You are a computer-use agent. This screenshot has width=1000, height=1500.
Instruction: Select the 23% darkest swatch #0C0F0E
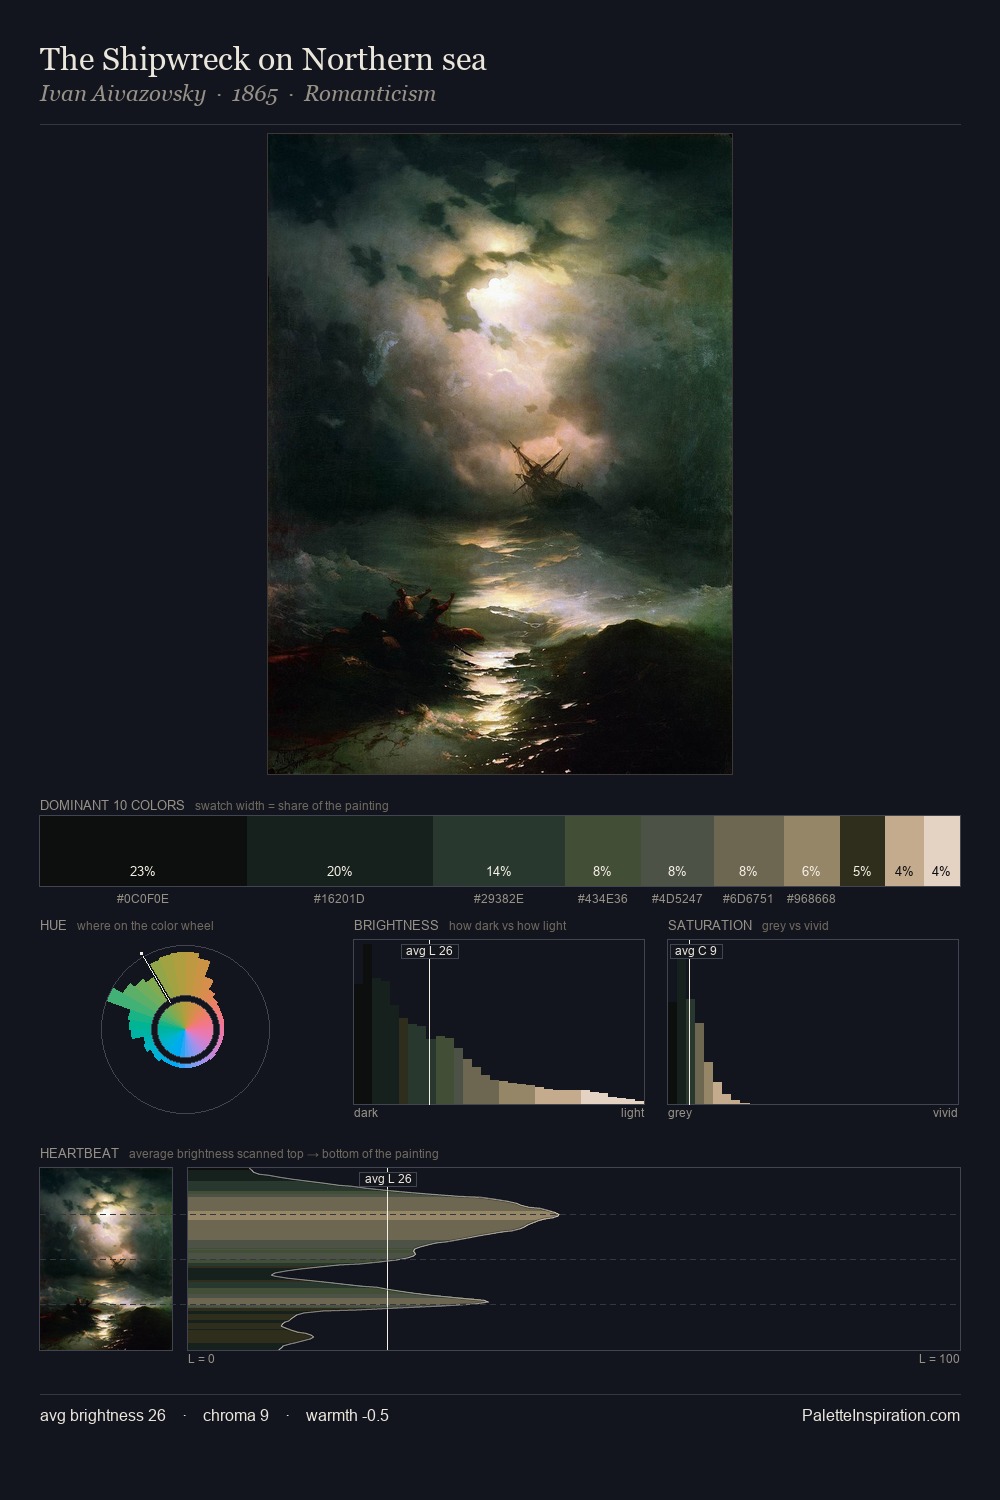click(x=143, y=851)
